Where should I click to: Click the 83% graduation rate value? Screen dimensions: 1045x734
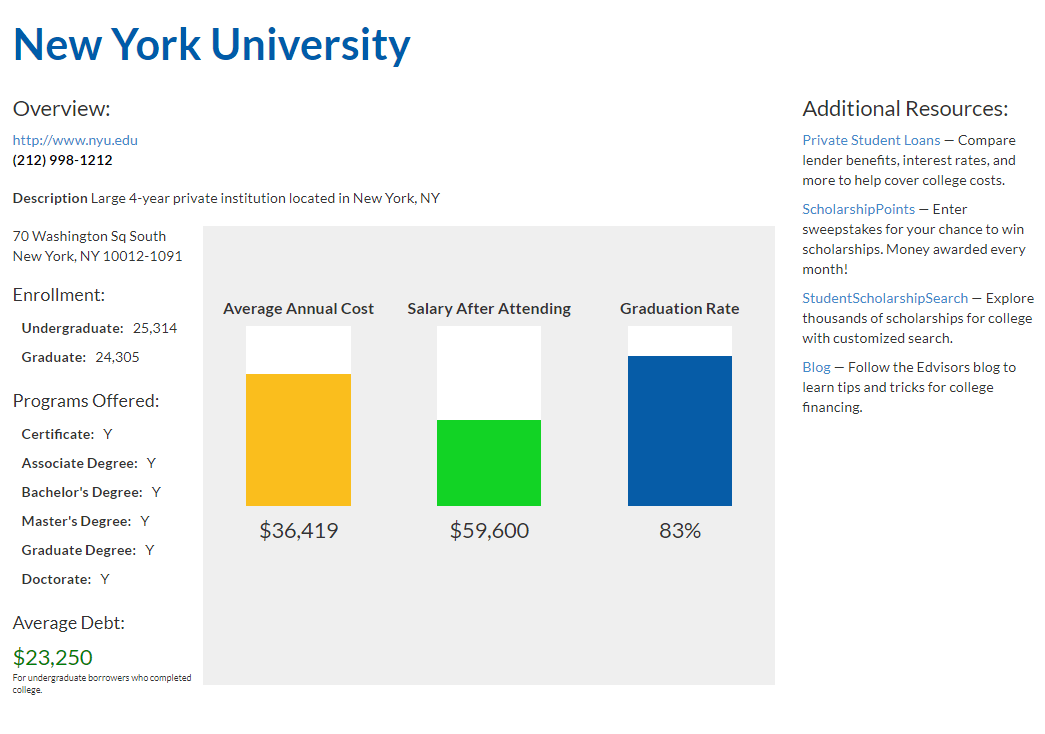tap(680, 531)
